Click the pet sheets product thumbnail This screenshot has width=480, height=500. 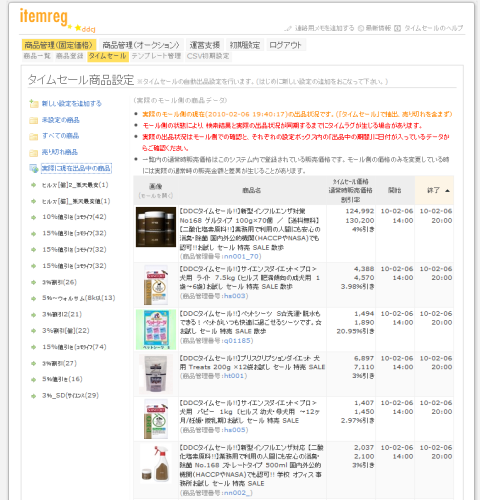click(156, 329)
